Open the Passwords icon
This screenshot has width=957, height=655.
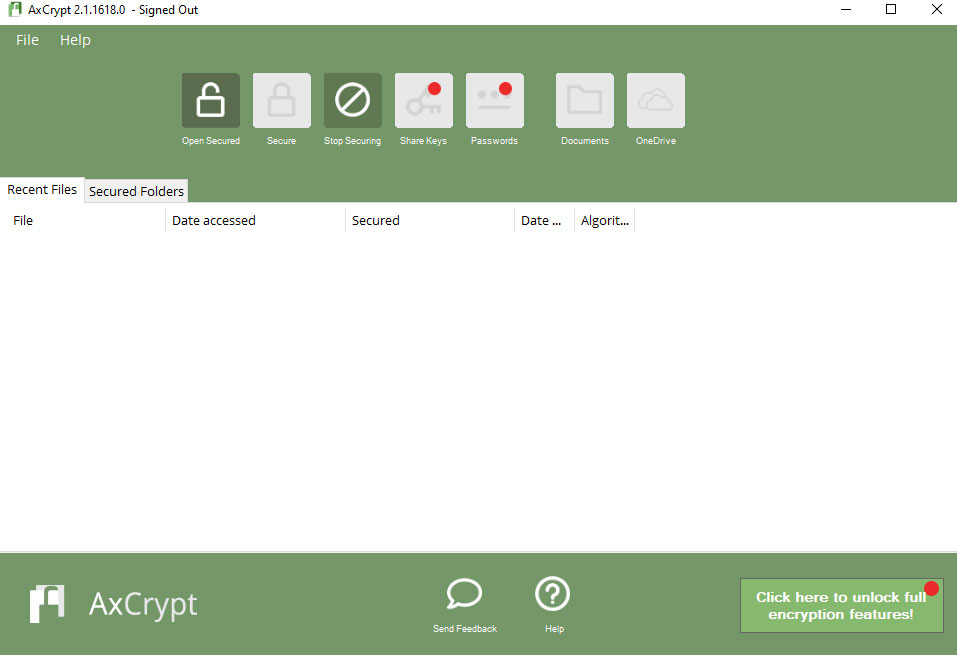(x=494, y=101)
